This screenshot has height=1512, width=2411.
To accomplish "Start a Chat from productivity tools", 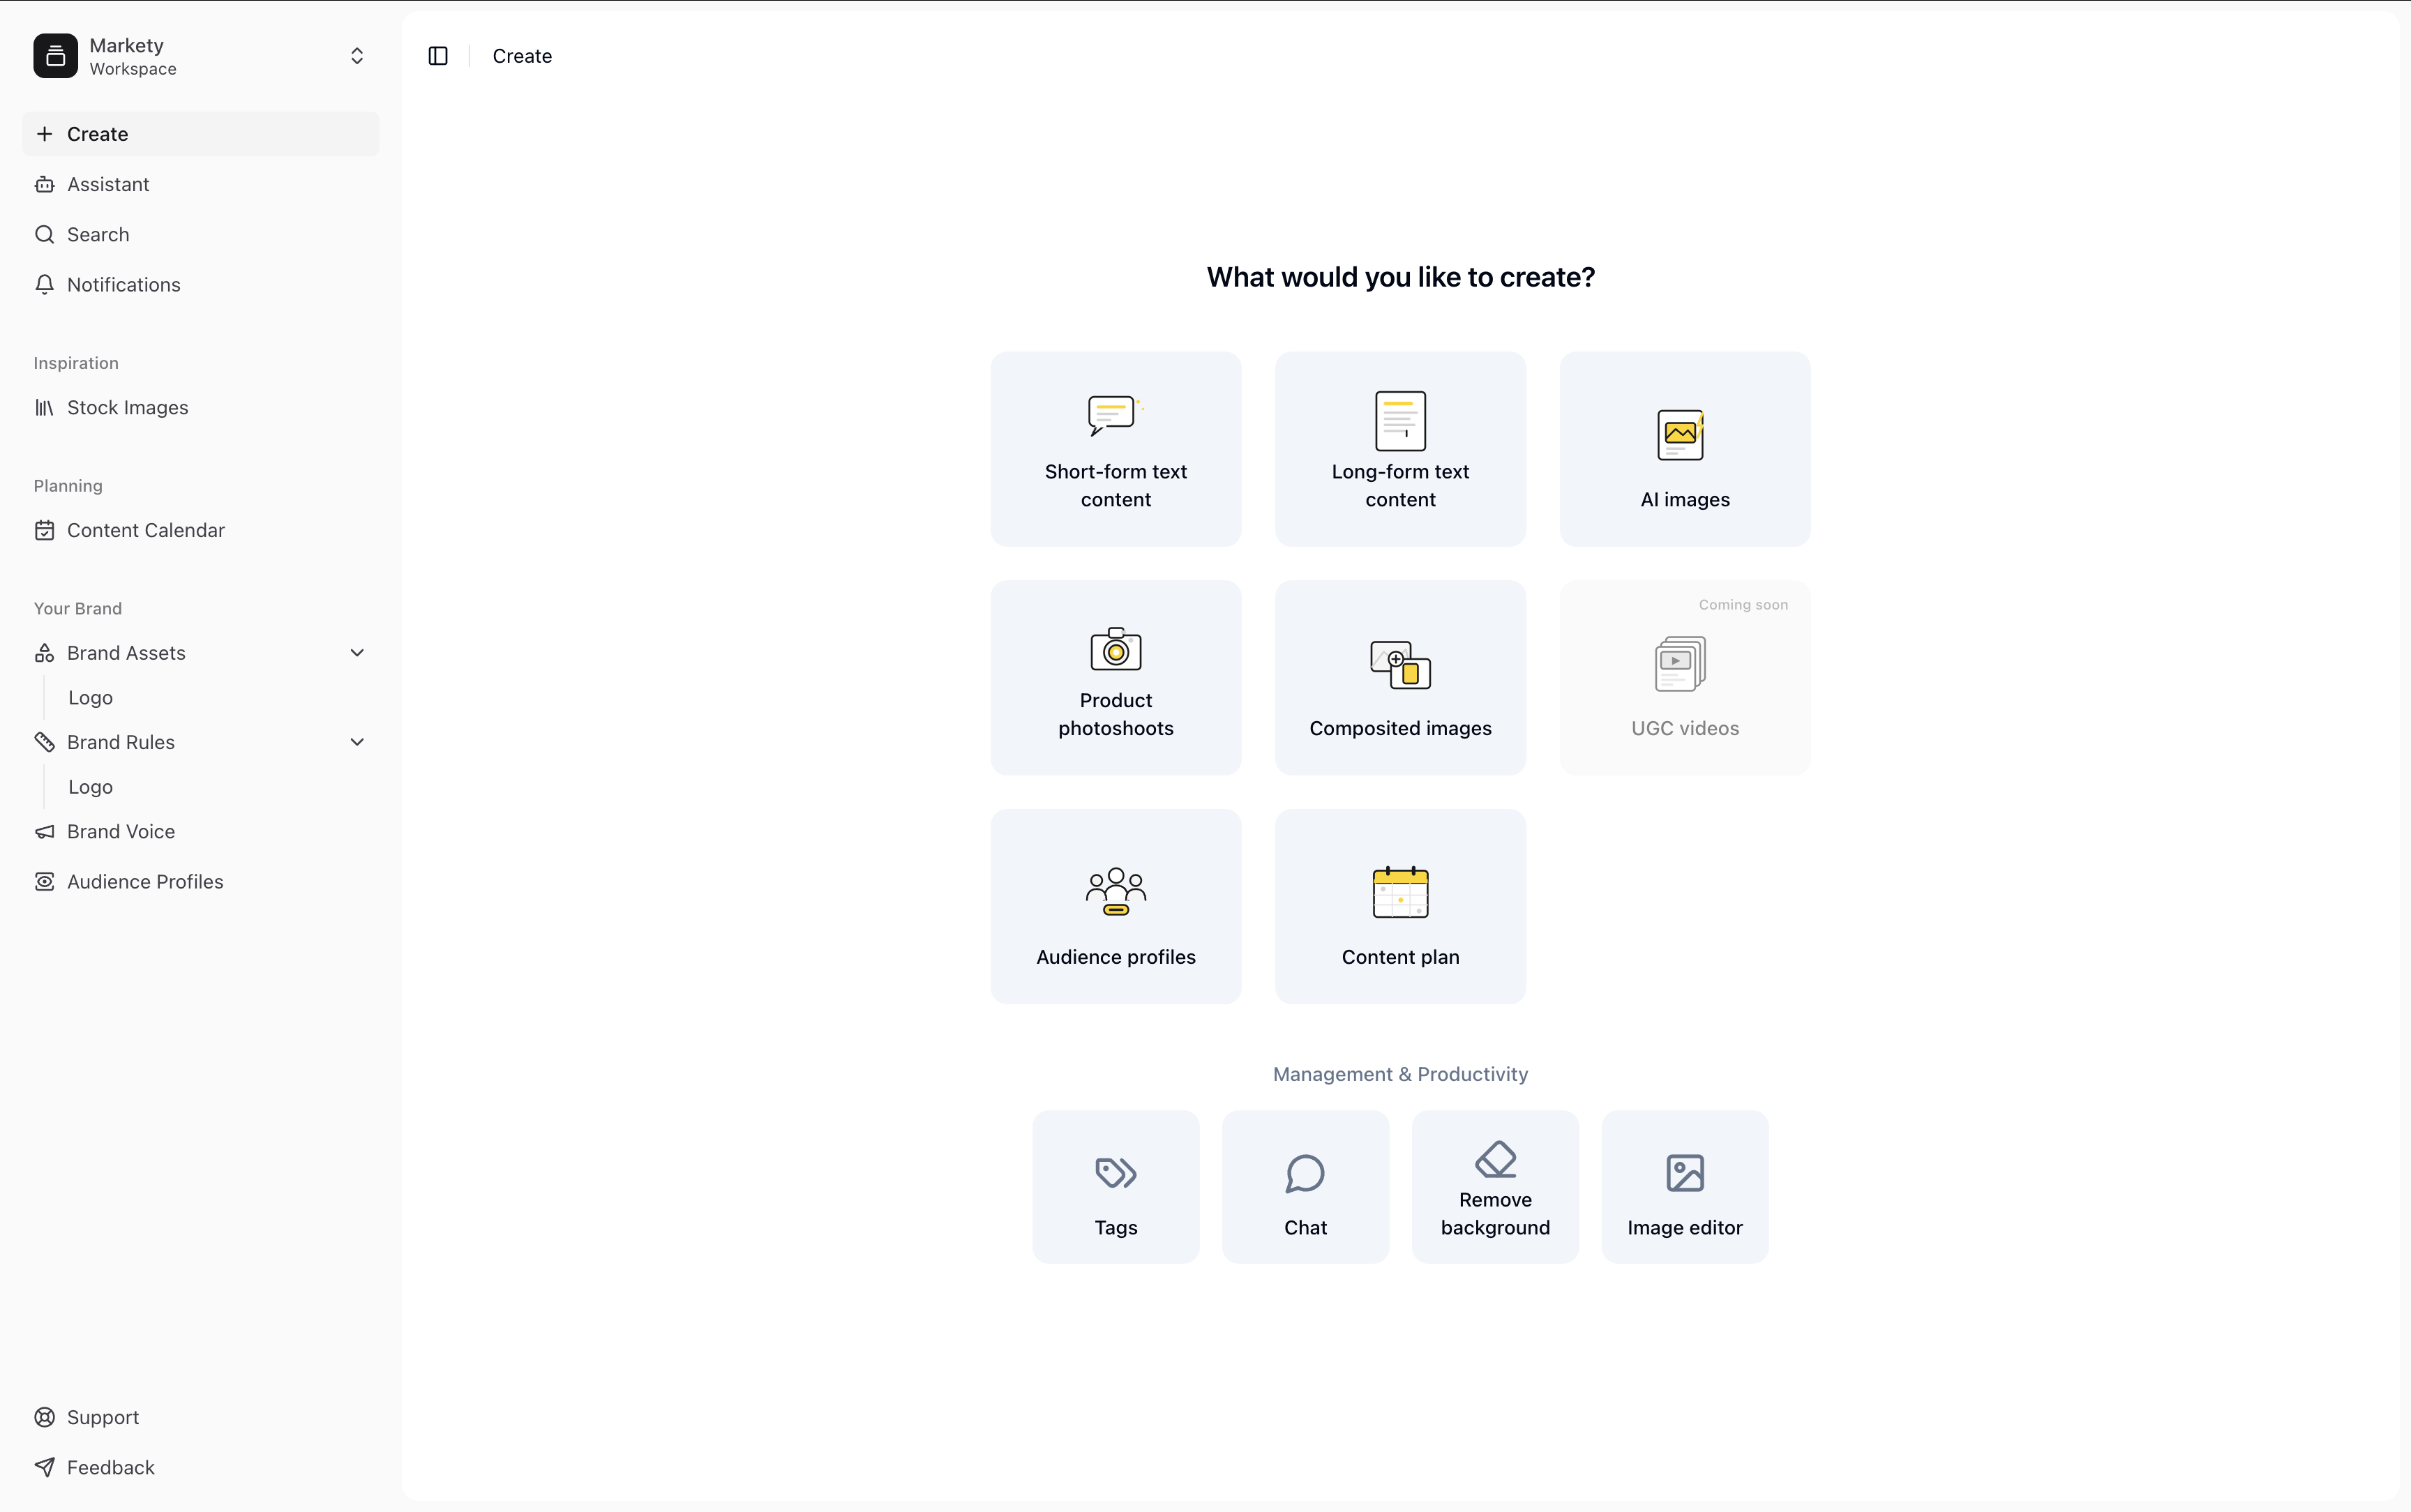I will click(x=1305, y=1187).
